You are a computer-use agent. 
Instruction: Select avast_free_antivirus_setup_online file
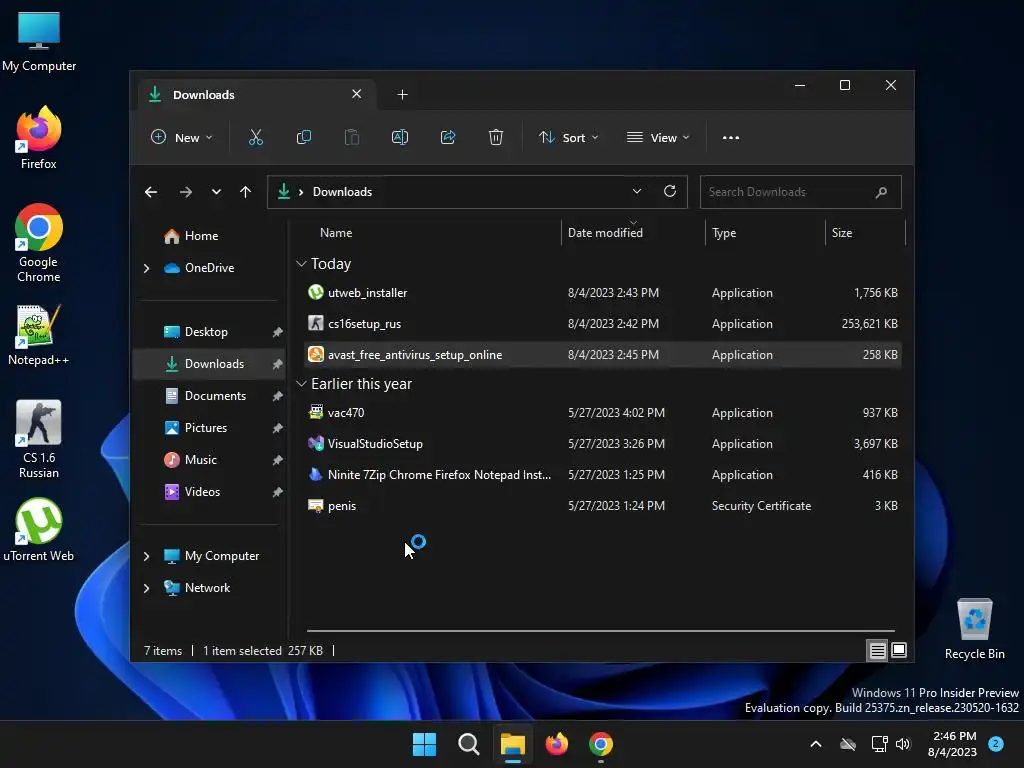coord(602,355)
